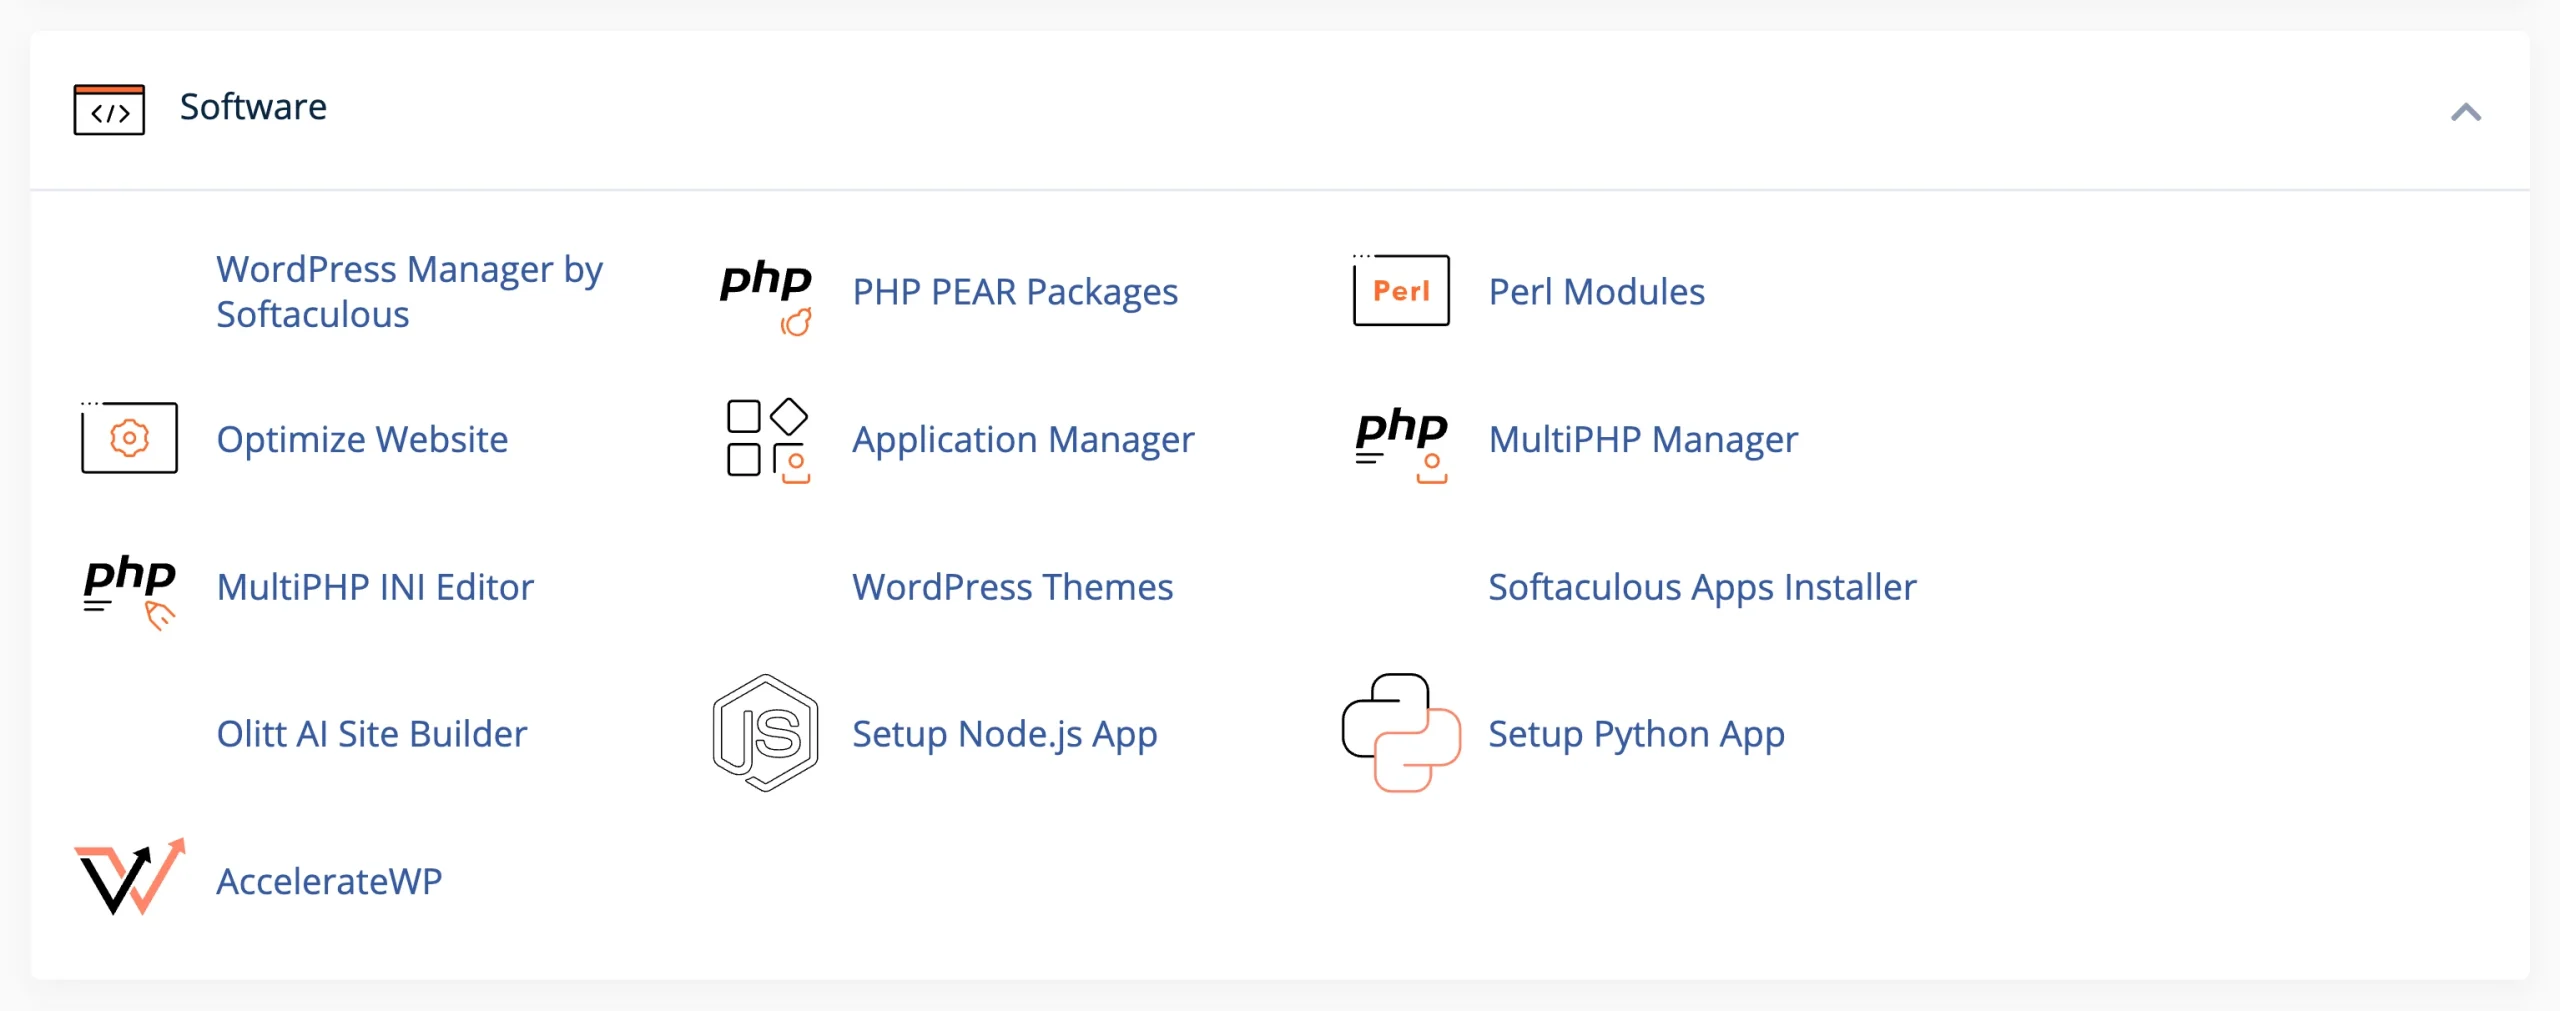The height and width of the screenshot is (1011, 2560).
Task: Click the AccelerateWP logo icon
Action: point(130,877)
